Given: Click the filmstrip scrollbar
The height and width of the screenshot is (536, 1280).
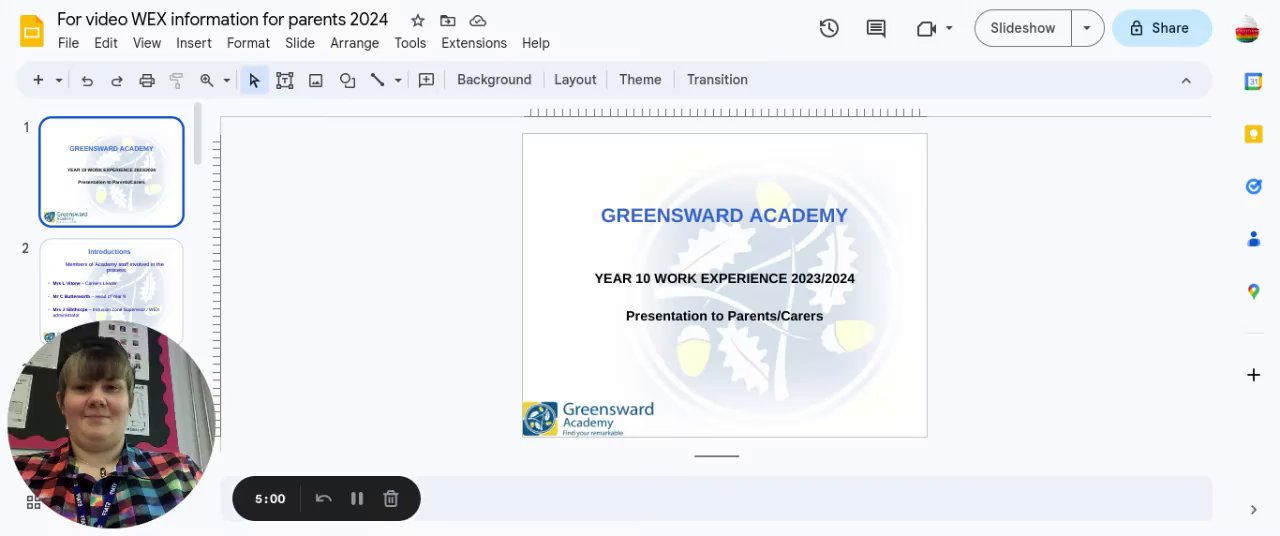Looking at the screenshot, I should pos(199,133).
